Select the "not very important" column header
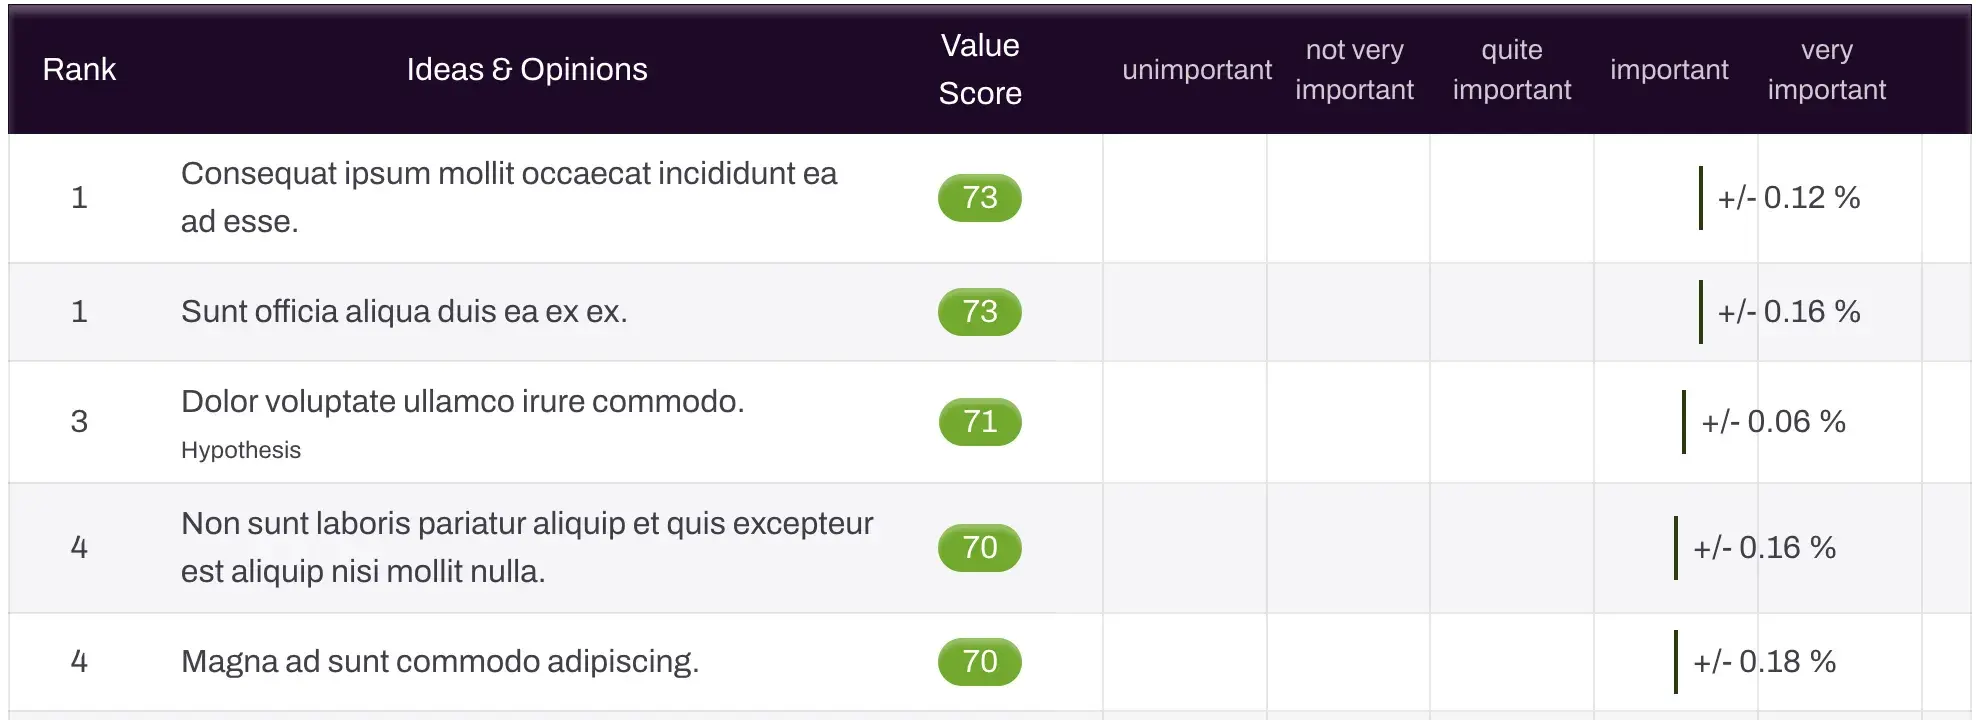Viewport: 1976px width, 720px height. (1354, 69)
